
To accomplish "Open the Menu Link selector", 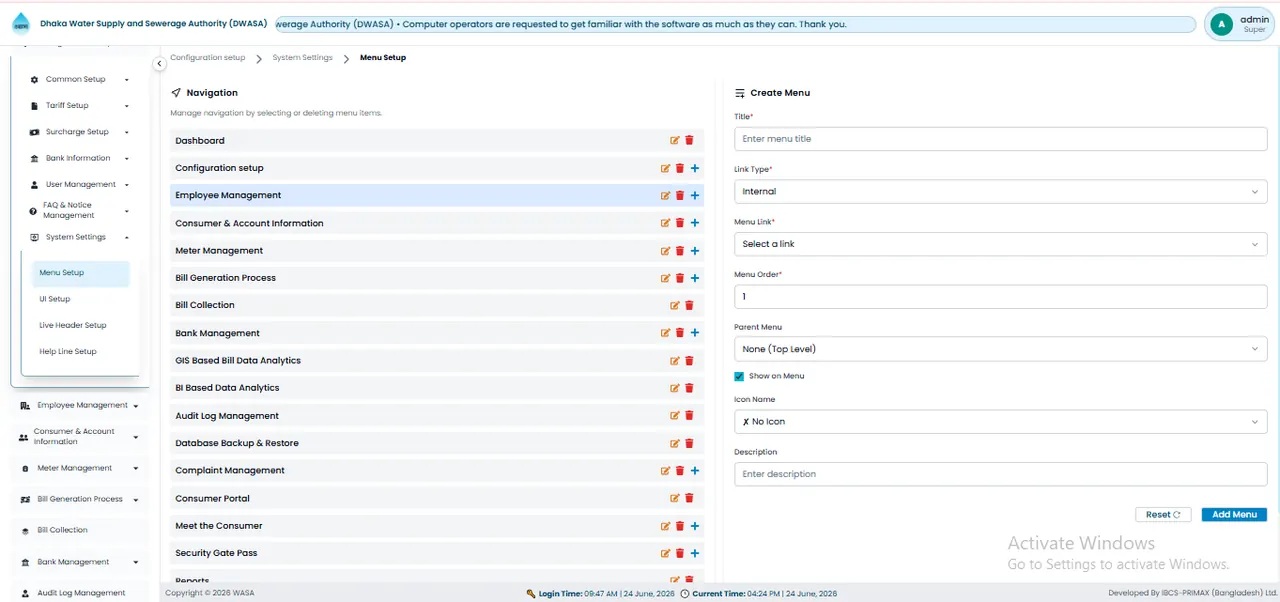I will pos(1001,244).
